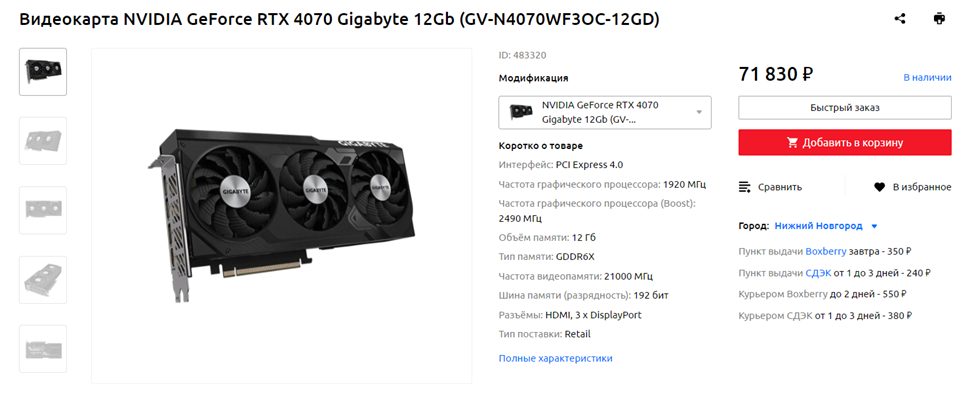Add the video card to the cart
The width and height of the screenshot is (974, 401).
pos(845,143)
